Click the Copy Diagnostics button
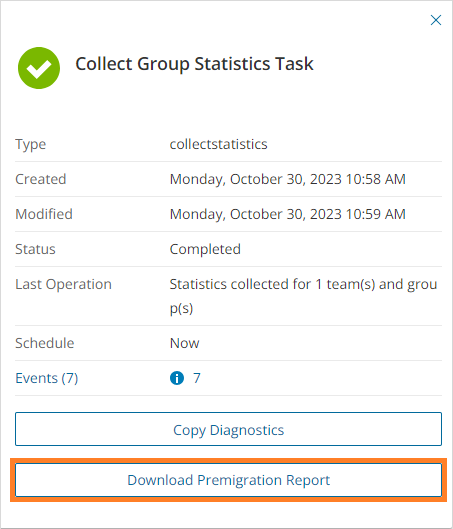The height and width of the screenshot is (529, 453). (228, 429)
